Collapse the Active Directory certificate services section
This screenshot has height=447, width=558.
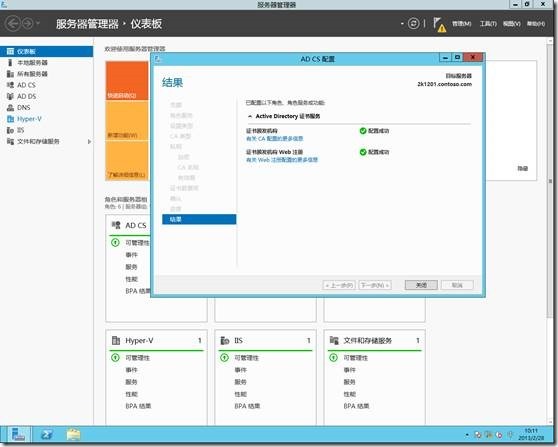[250, 116]
